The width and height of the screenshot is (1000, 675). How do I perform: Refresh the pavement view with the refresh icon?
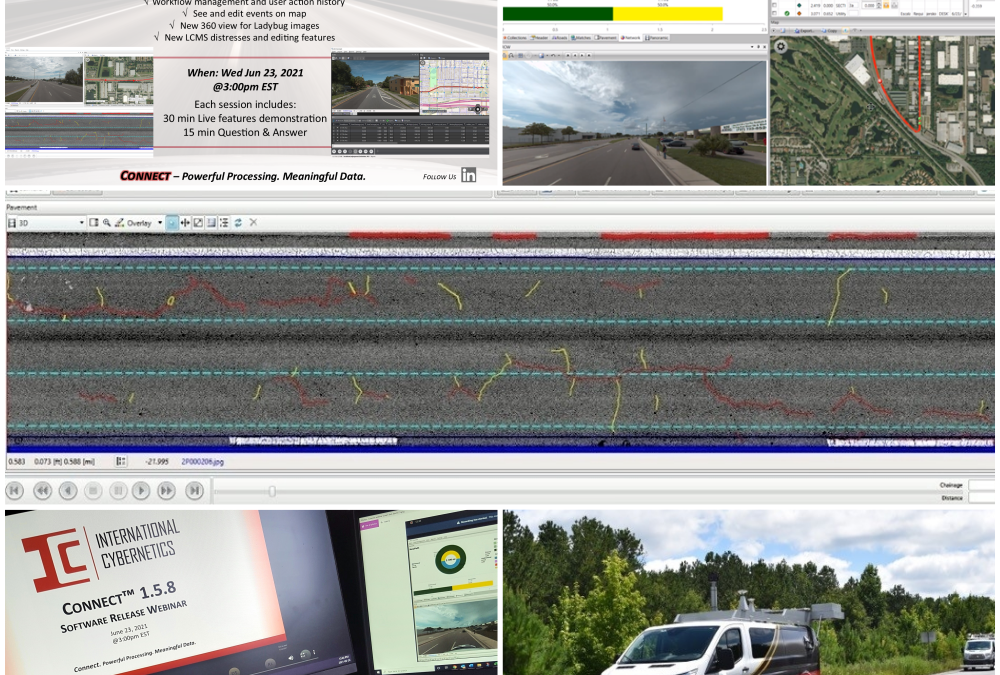(237, 222)
